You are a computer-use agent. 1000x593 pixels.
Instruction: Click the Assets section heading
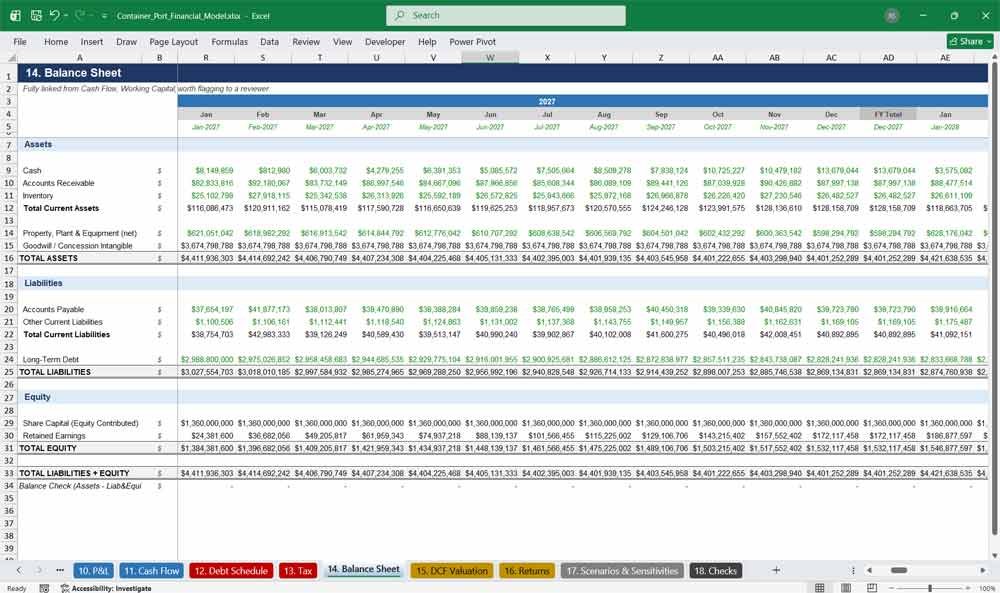38,145
